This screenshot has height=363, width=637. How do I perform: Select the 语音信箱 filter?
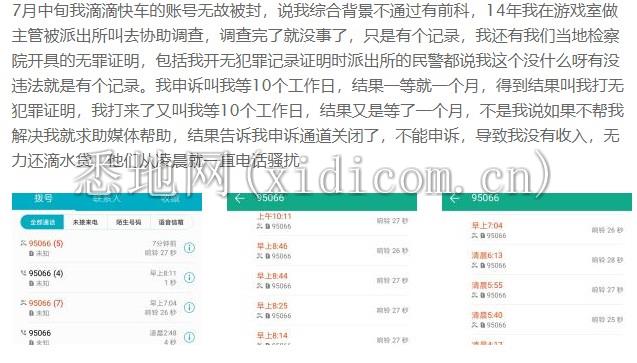[171, 222]
